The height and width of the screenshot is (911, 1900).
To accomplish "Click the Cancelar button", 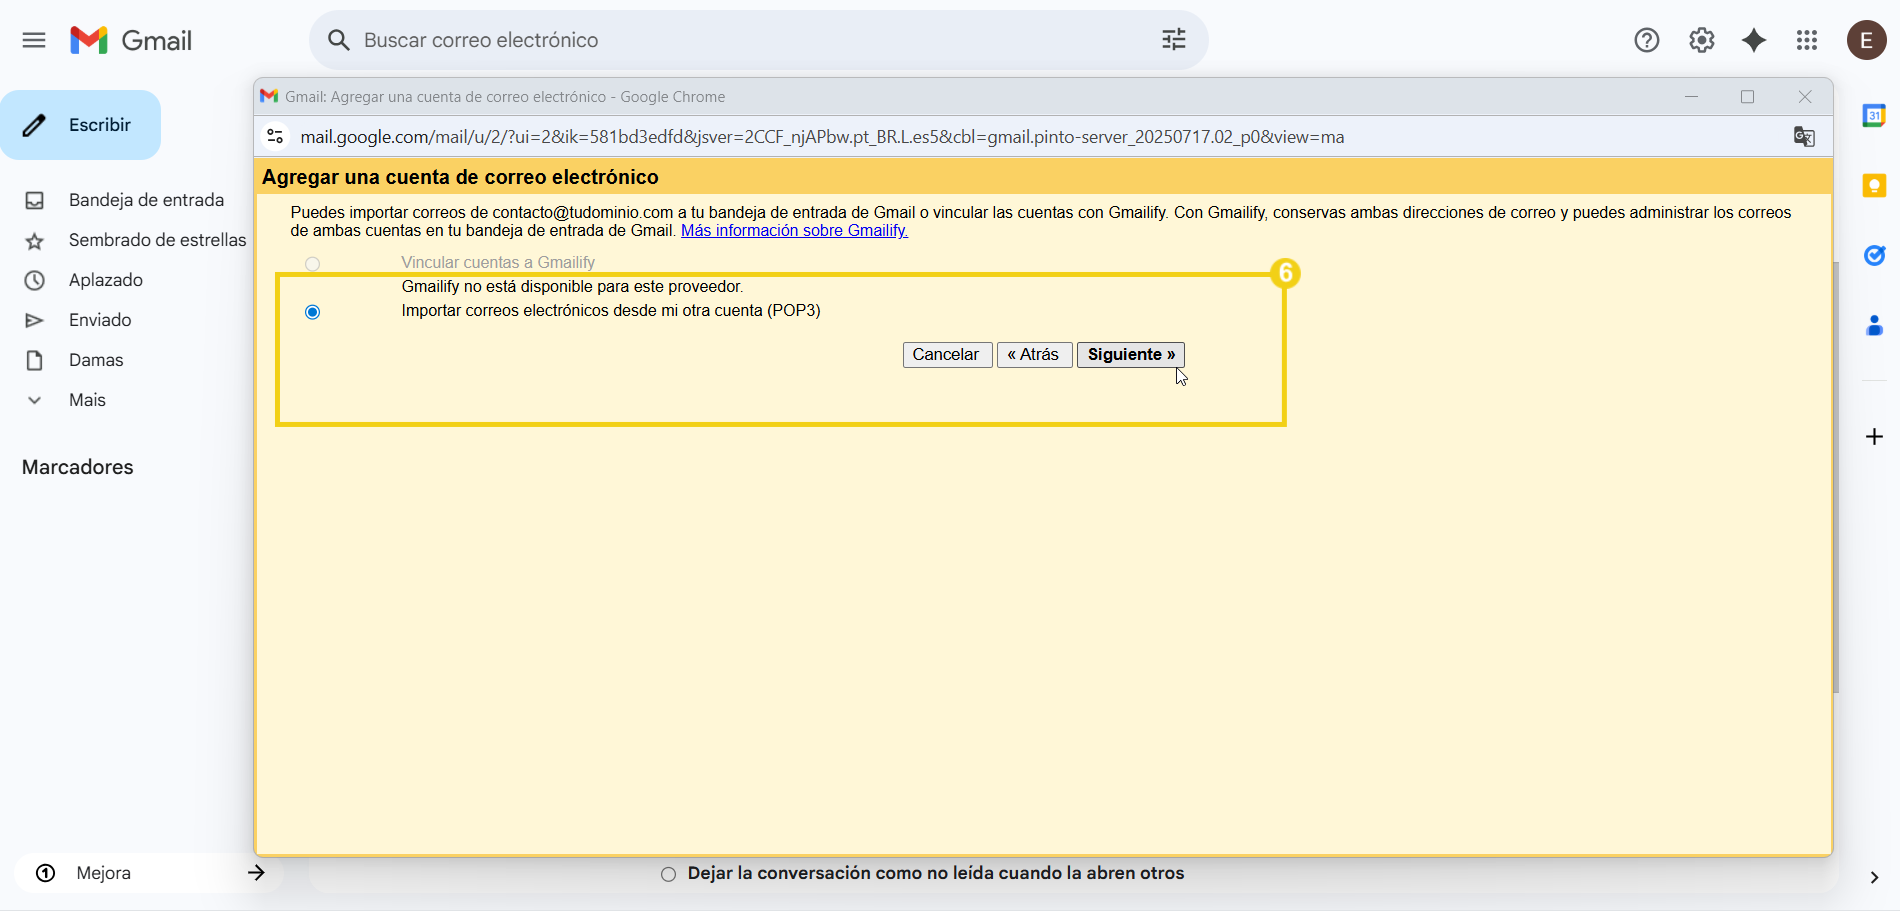I will click(x=947, y=355).
